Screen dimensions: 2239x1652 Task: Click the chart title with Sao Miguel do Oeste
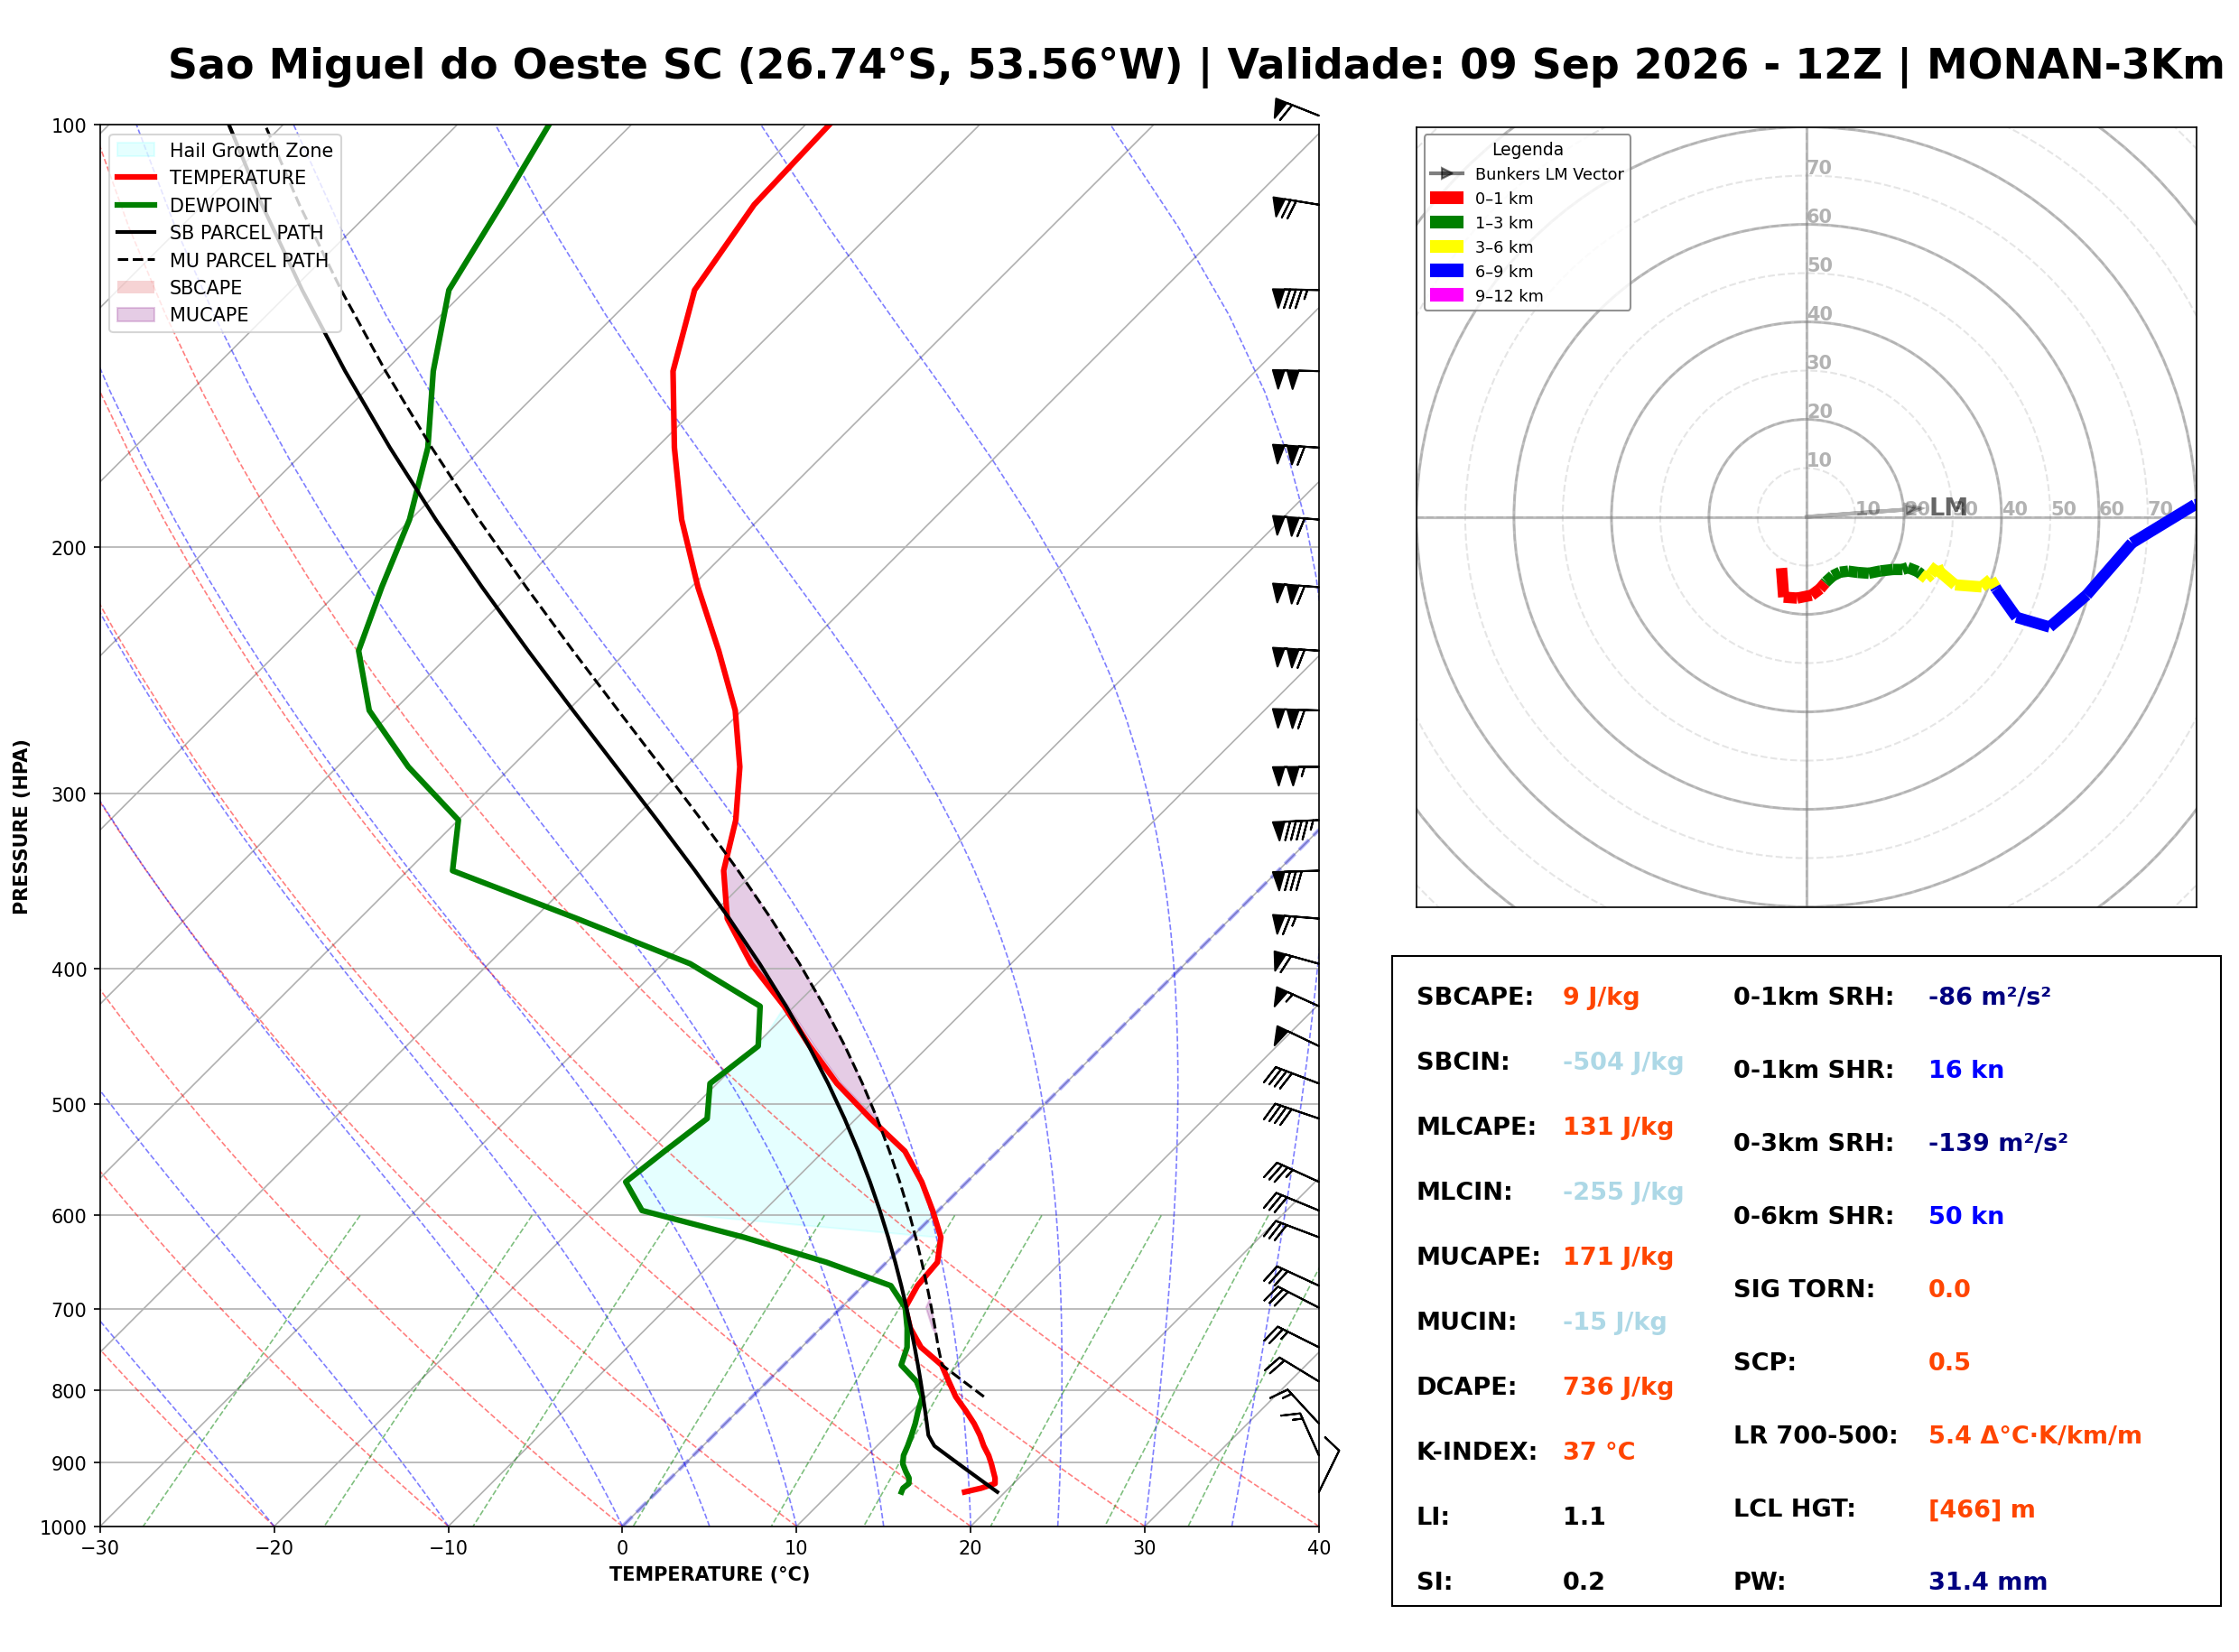(x=1197, y=65)
